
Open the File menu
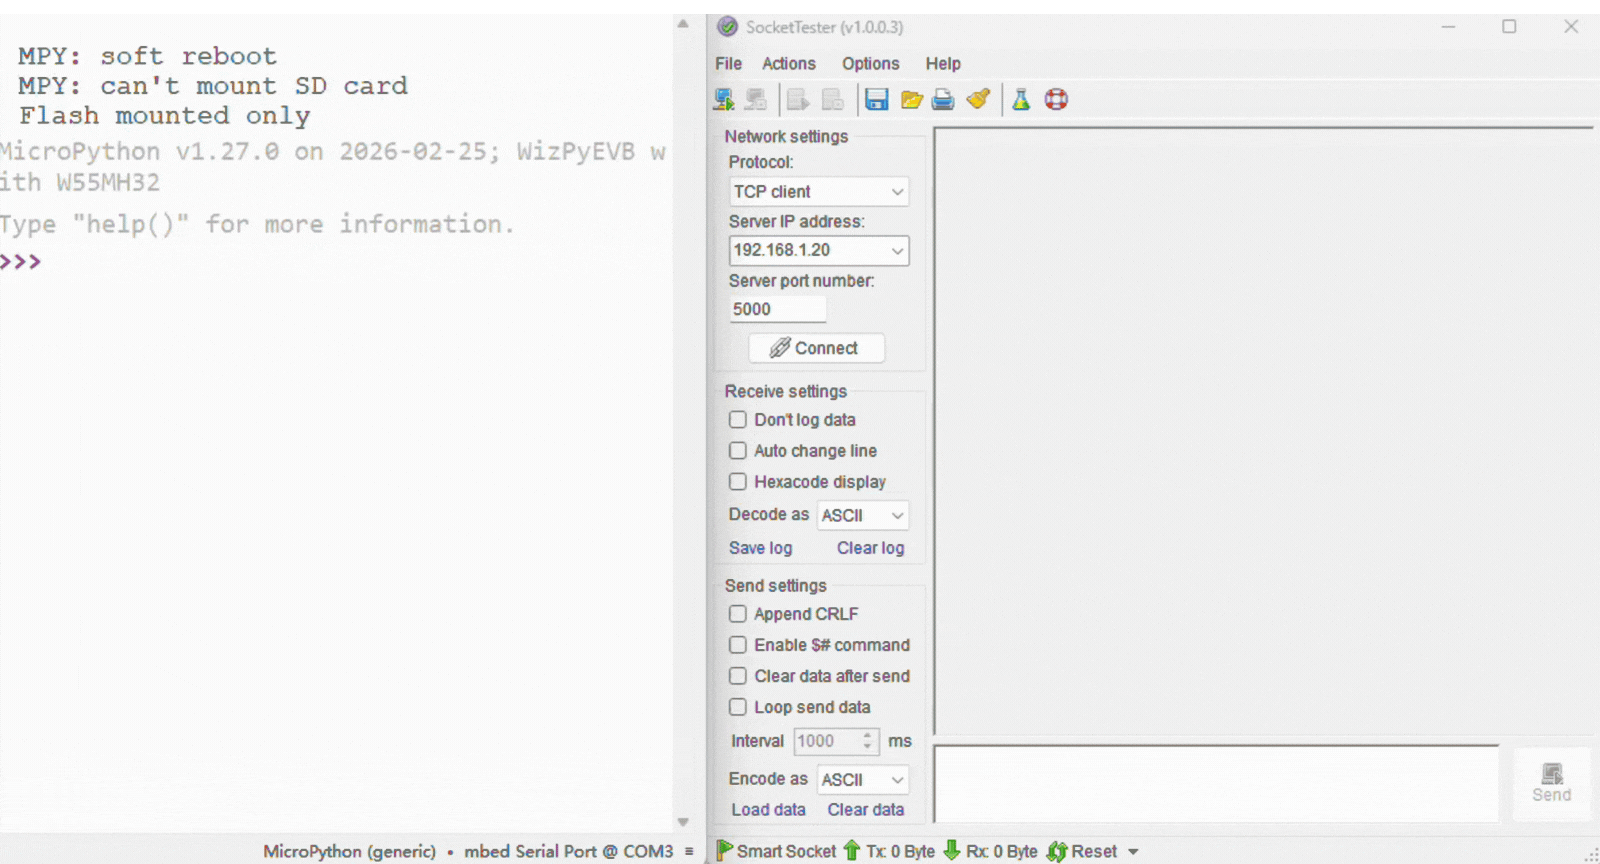click(x=728, y=63)
